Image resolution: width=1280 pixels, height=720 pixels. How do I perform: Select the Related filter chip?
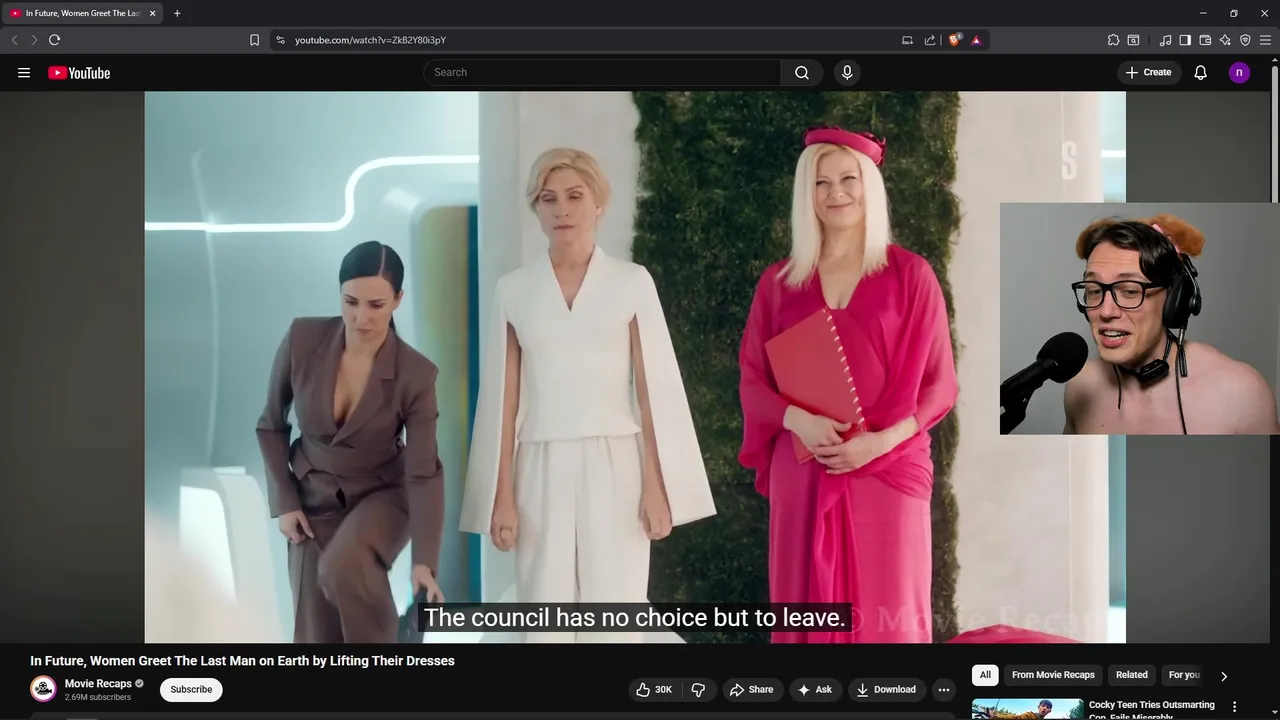(x=1132, y=675)
